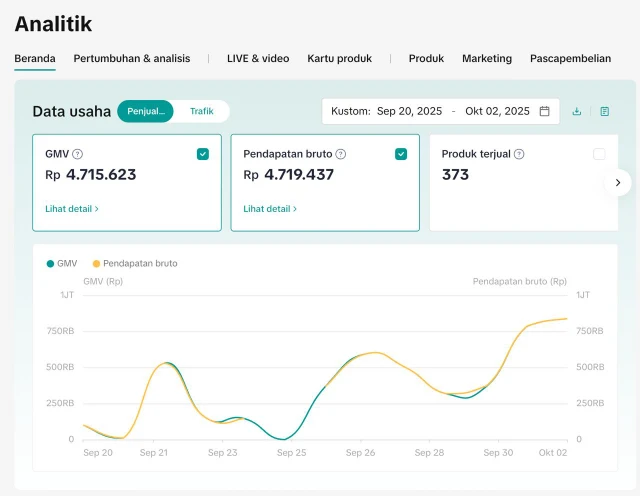Uncheck the GMV metric checkbox
This screenshot has height=496, width=640.
(x=203, y=154)
